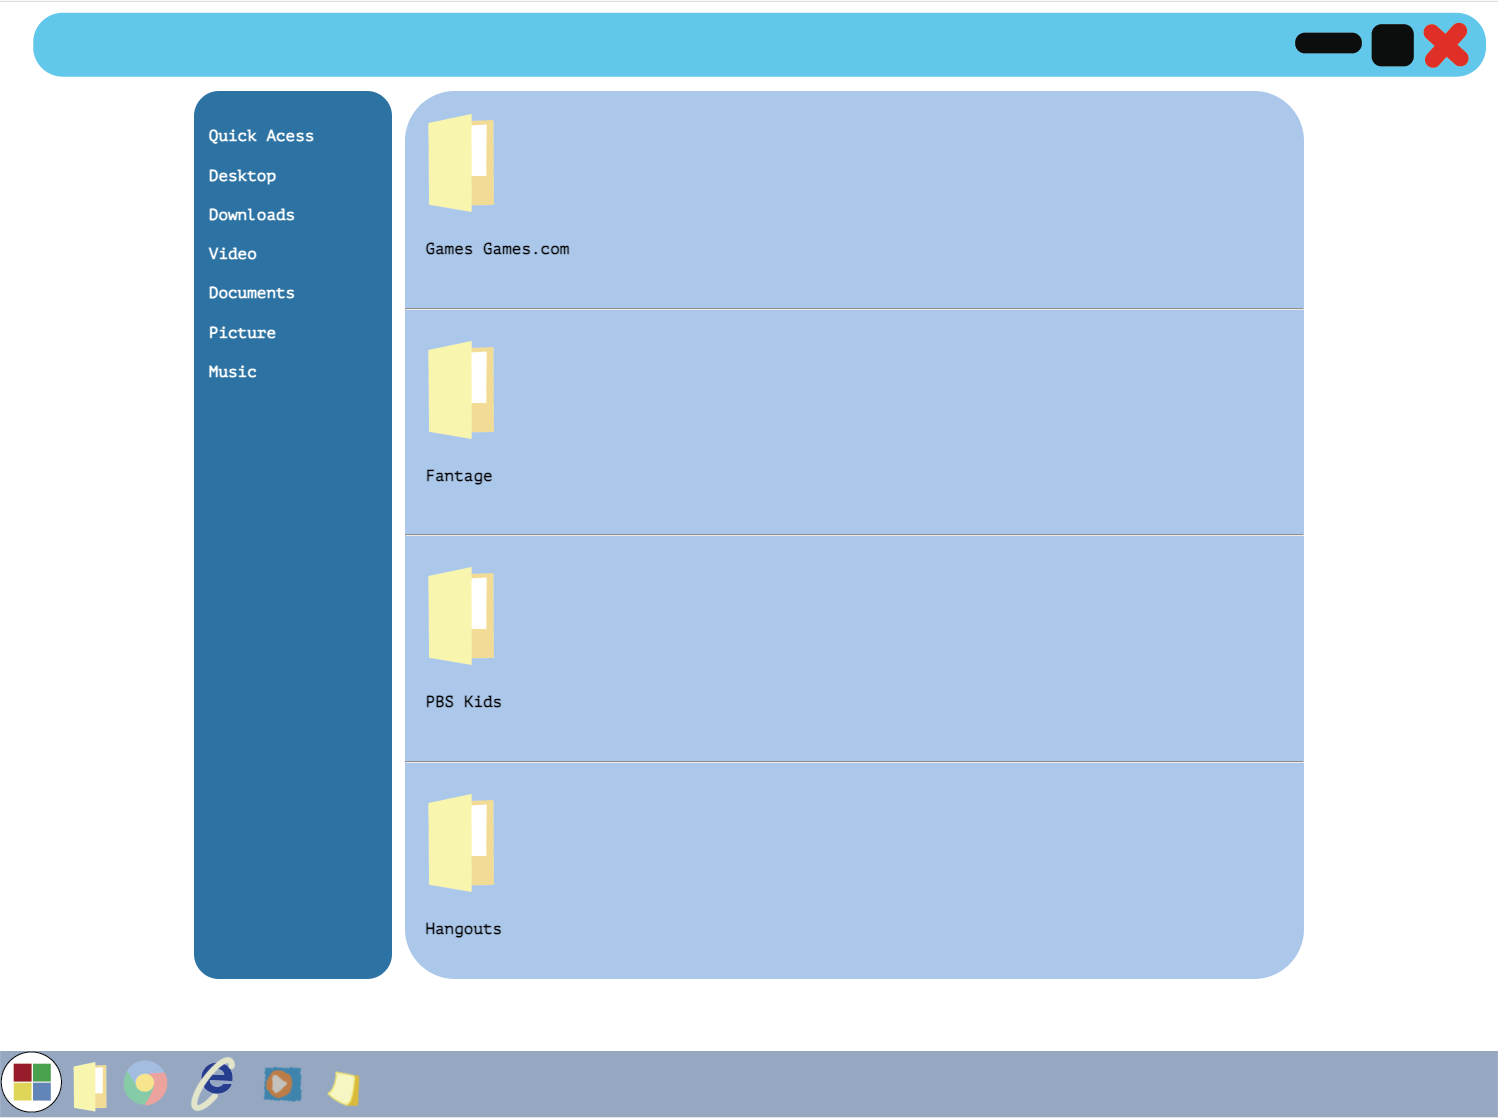
Task: Go to Desktop in the sidebar
Action: pos(242,176)
